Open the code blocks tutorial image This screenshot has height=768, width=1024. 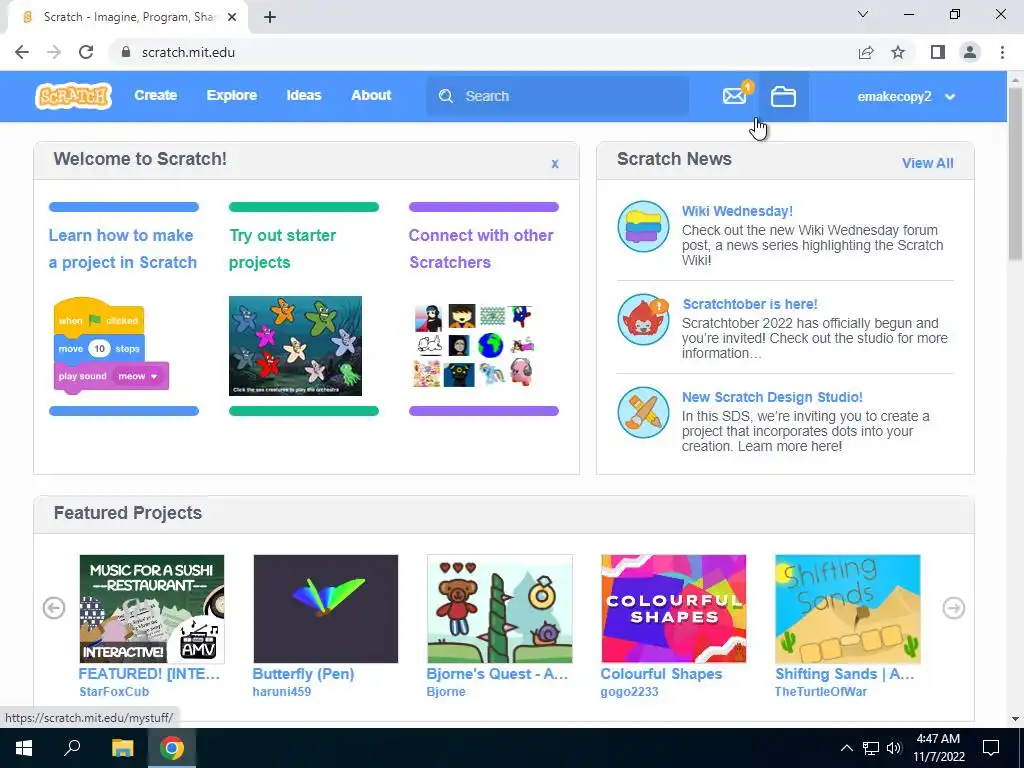[111, 346]
